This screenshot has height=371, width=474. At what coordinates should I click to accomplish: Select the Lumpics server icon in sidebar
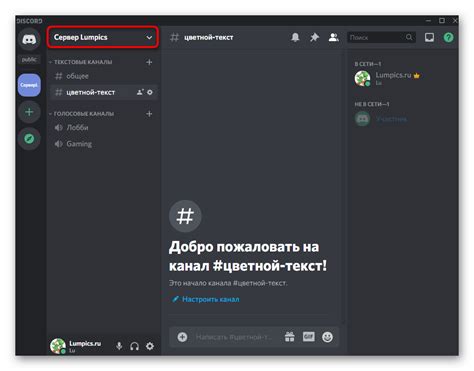coord(29,85)
